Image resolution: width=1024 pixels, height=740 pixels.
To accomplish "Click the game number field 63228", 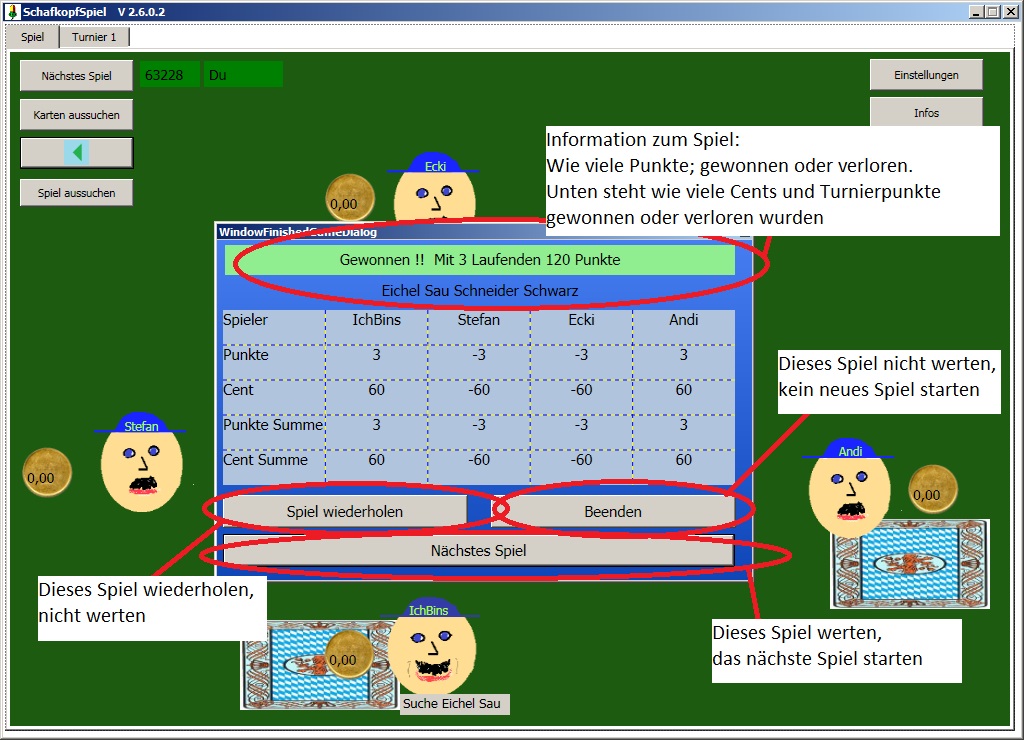I will tap(169, 75).
